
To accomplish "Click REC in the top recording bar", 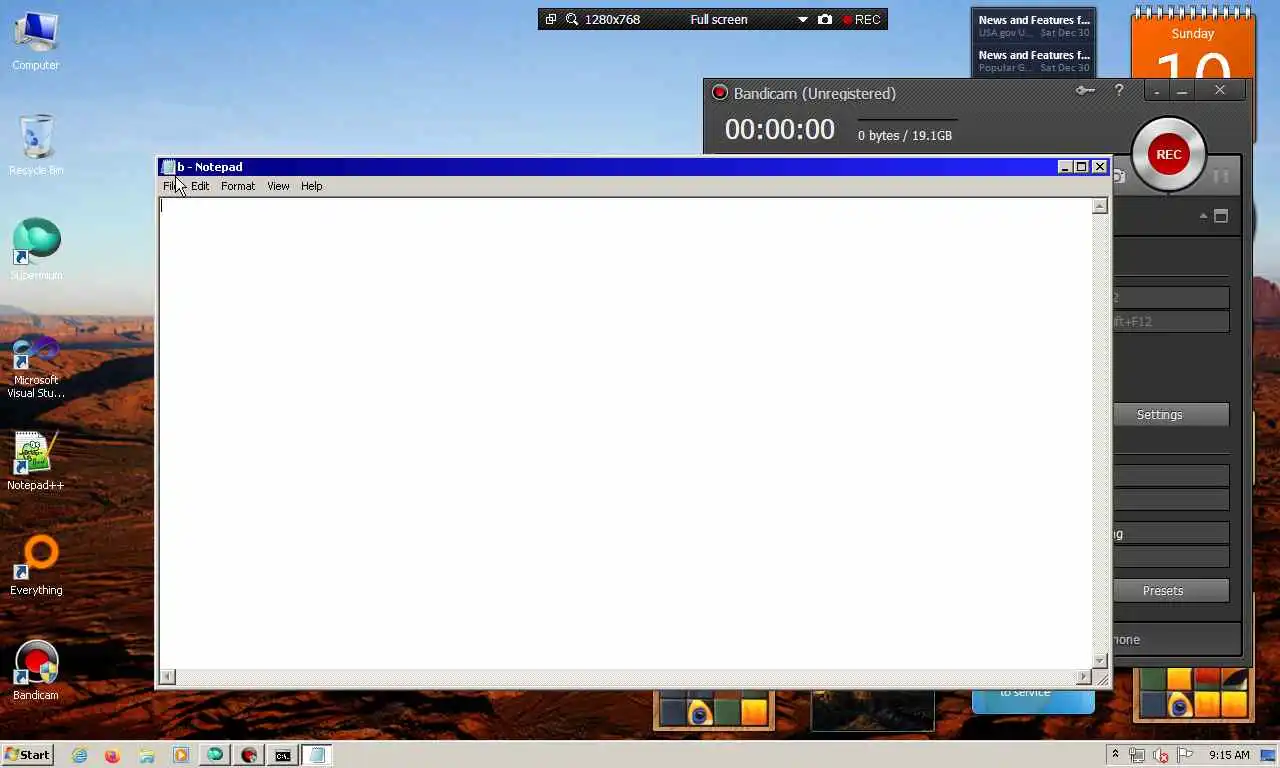I will [x=861, y=19].
